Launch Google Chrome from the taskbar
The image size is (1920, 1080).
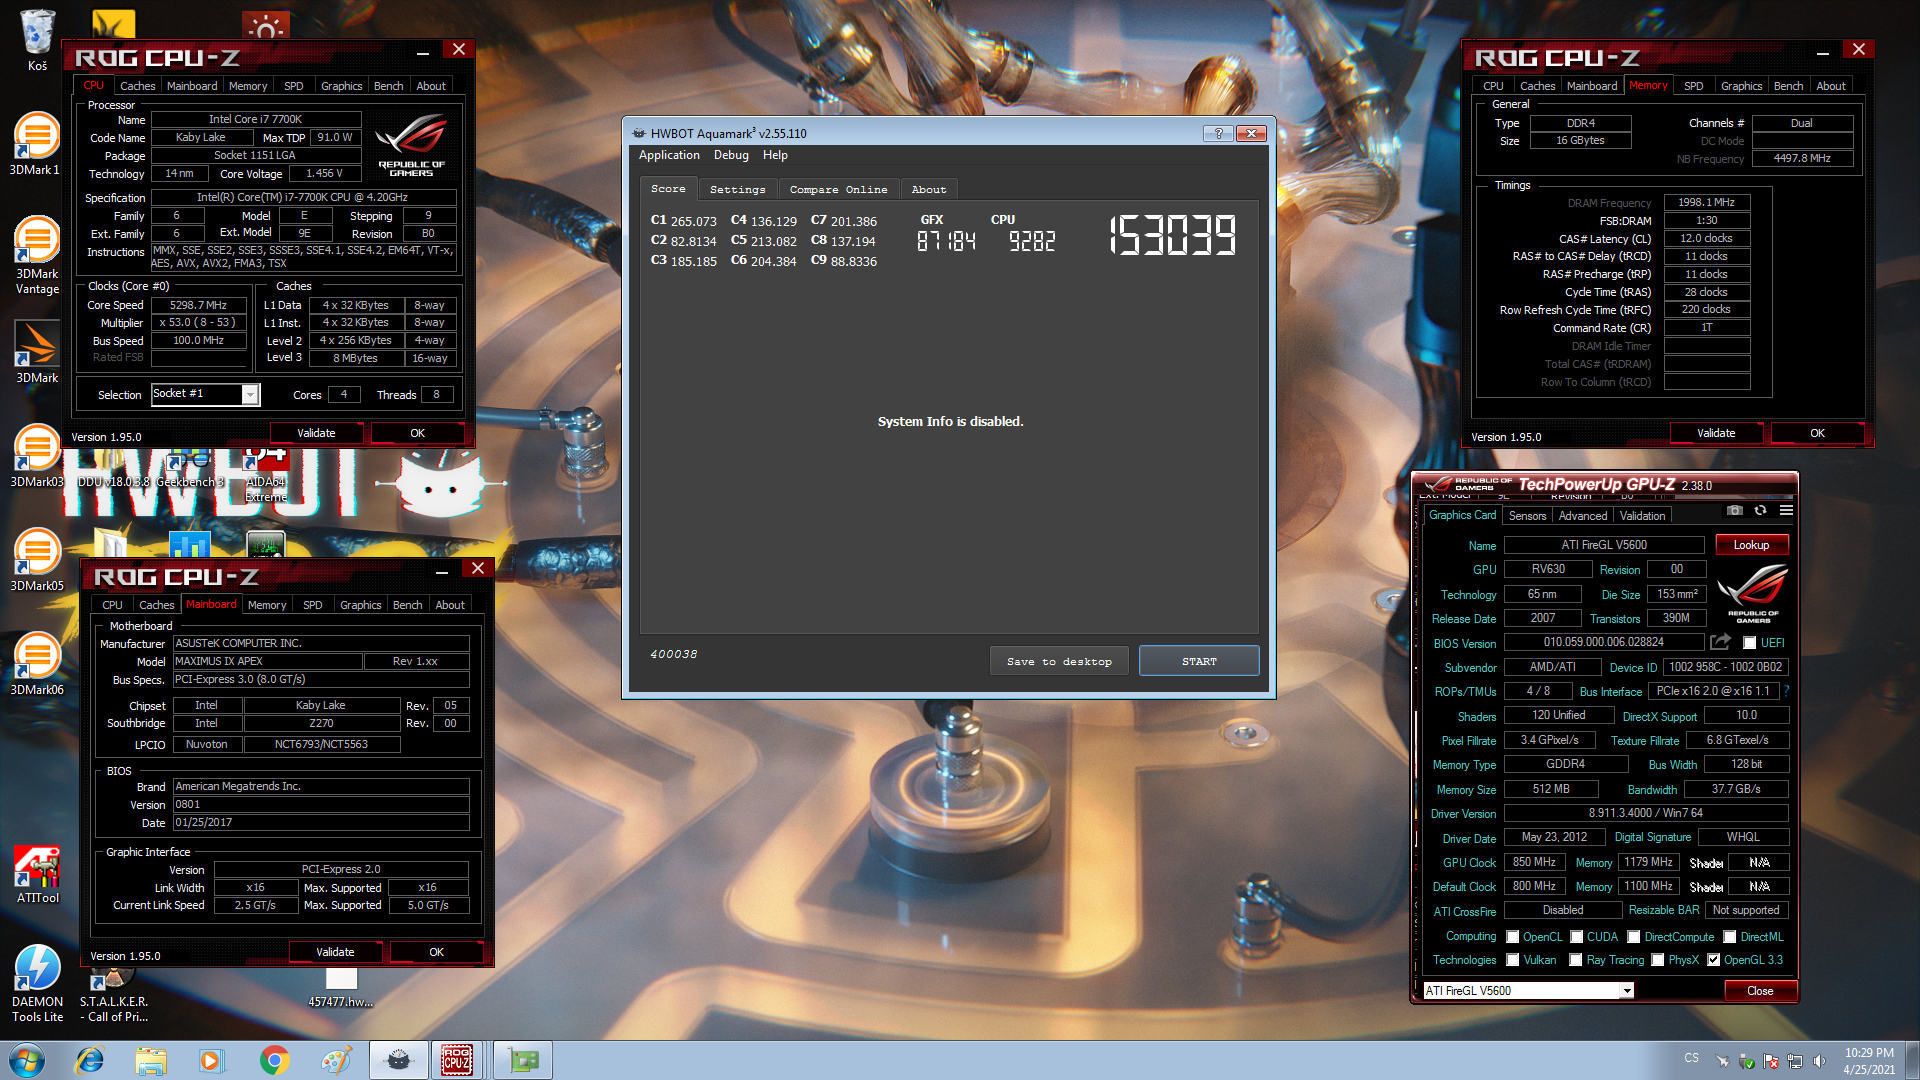pos(274,1060)
